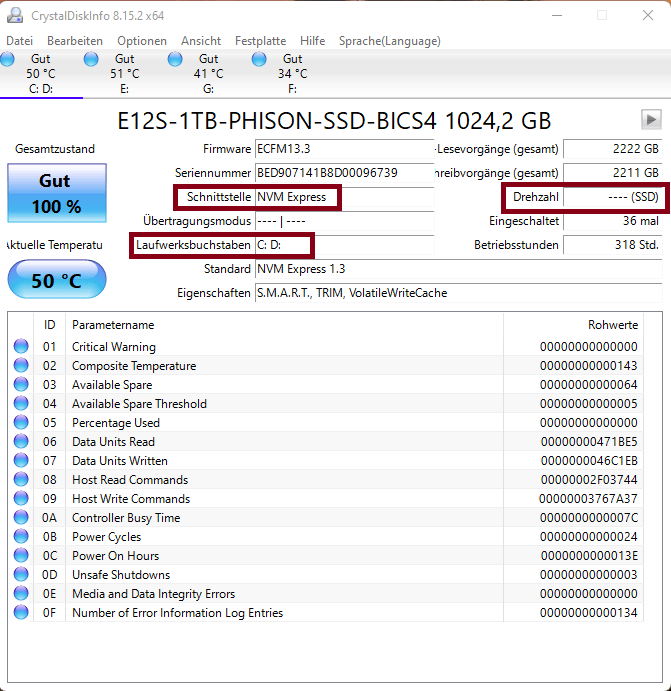Click status orb for Host Read Commands

(21, 479)
